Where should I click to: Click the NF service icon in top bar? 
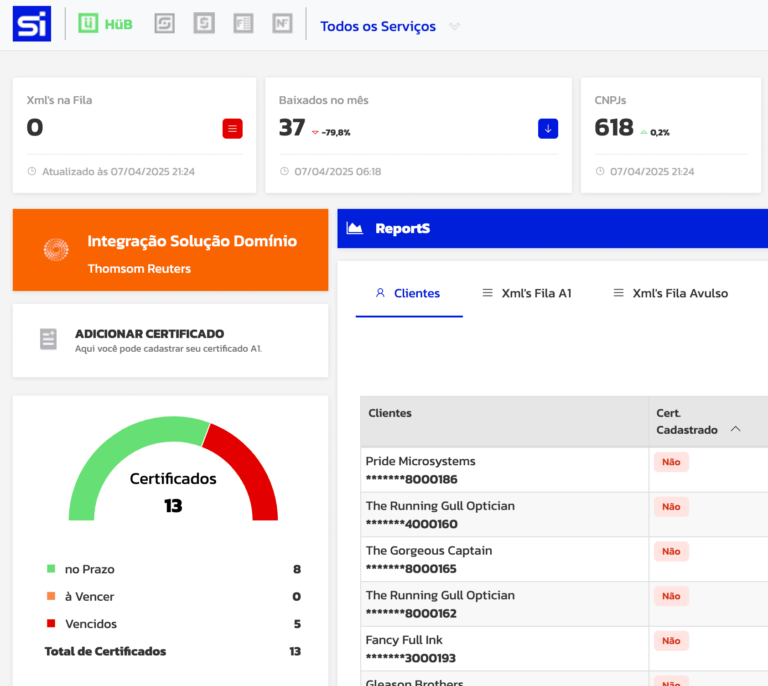coord(282,24)
